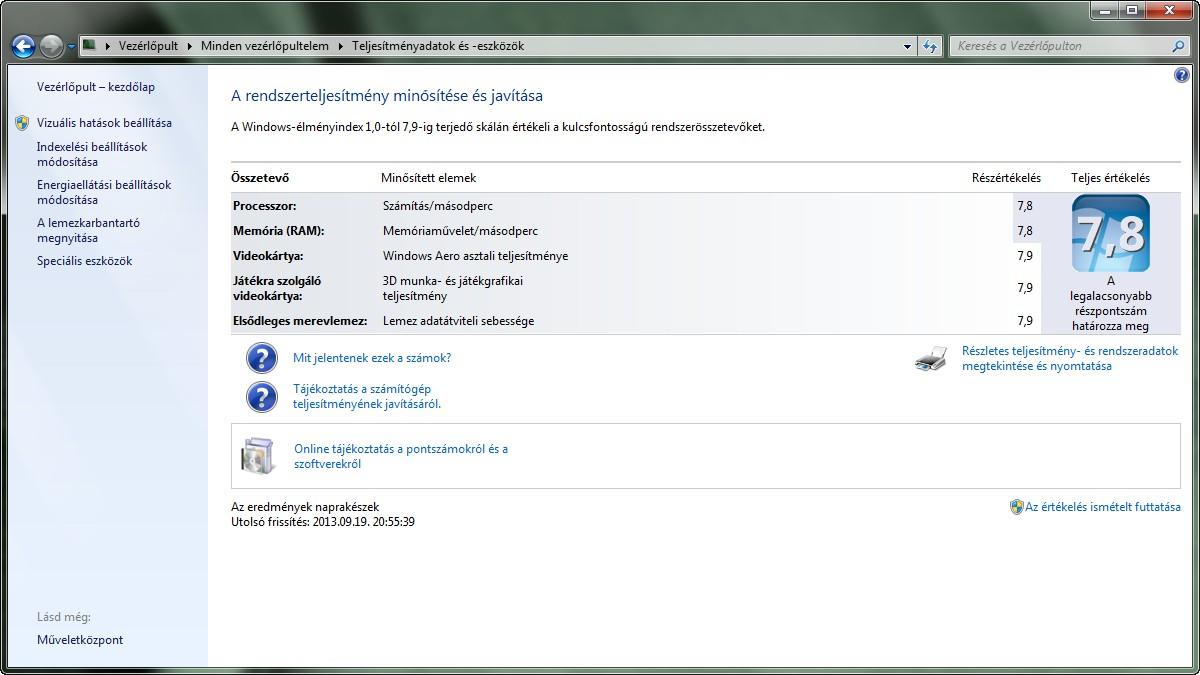1200x675 pixels.
Task: Open Vizuális hatások beállítása link
Action: pyautogui.click(x=104, y=123)
